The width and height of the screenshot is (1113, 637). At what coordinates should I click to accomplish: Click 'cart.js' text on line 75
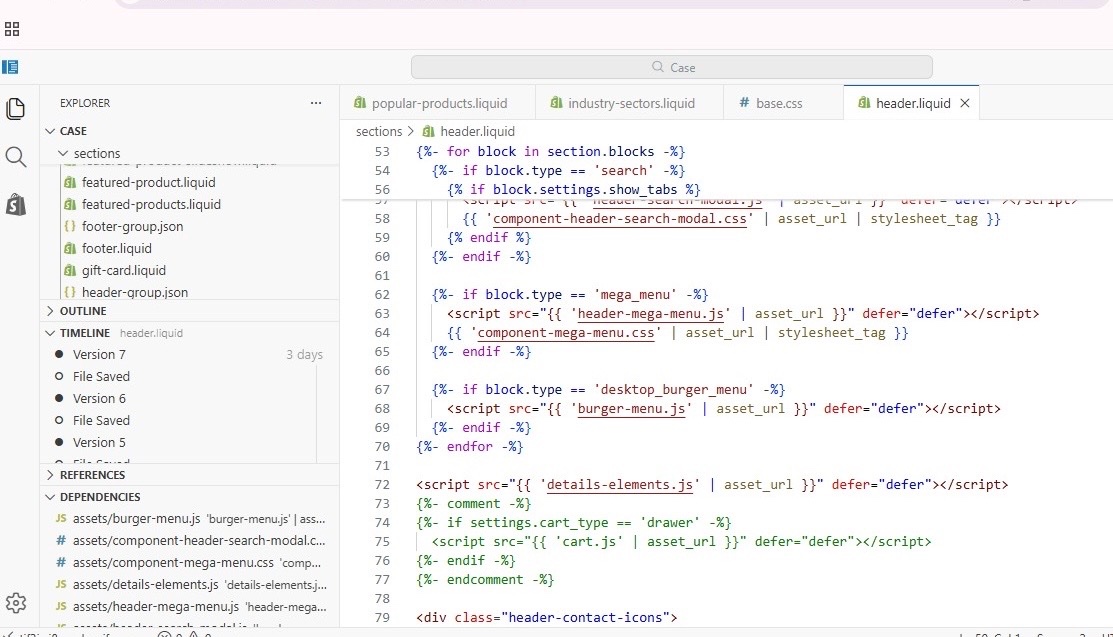(586, 542)
